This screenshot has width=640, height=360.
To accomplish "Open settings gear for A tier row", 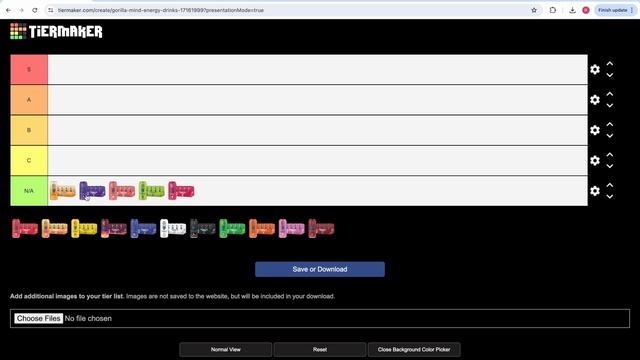I will (x=595, y=100).
